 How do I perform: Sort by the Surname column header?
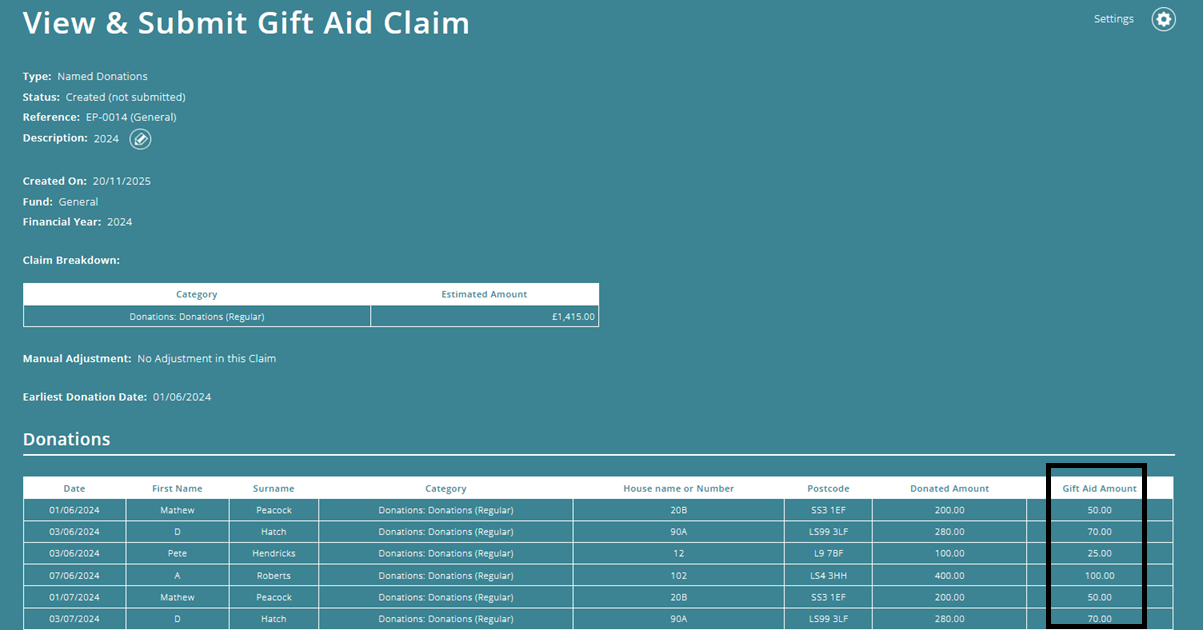click(x=273, y=488)
